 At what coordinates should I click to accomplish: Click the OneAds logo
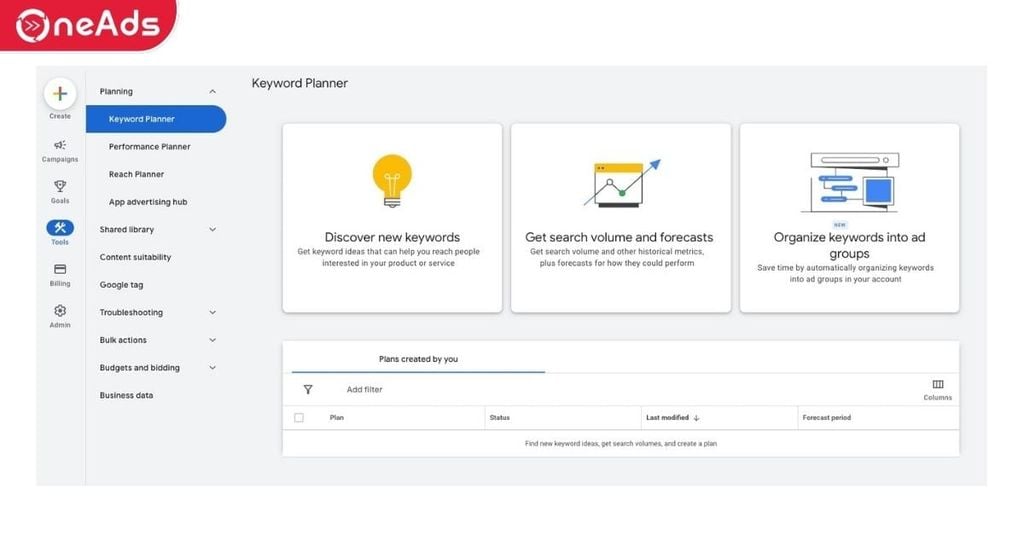coord(88,25)
